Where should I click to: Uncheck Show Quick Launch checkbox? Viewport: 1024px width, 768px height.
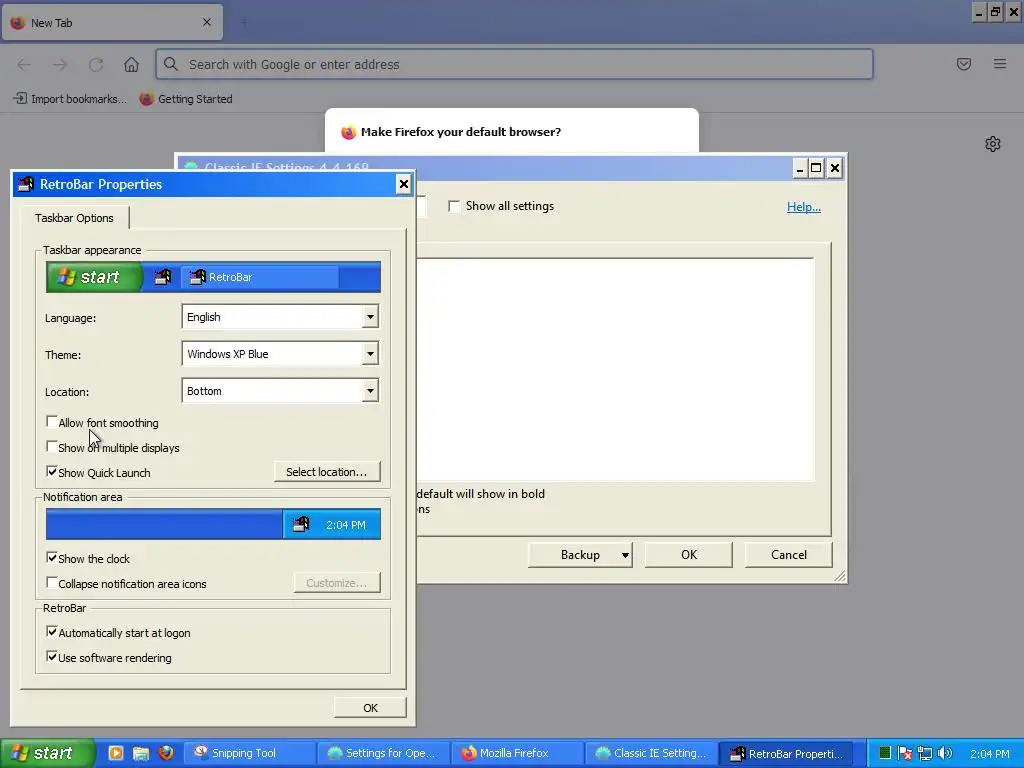tap(52, 472)
